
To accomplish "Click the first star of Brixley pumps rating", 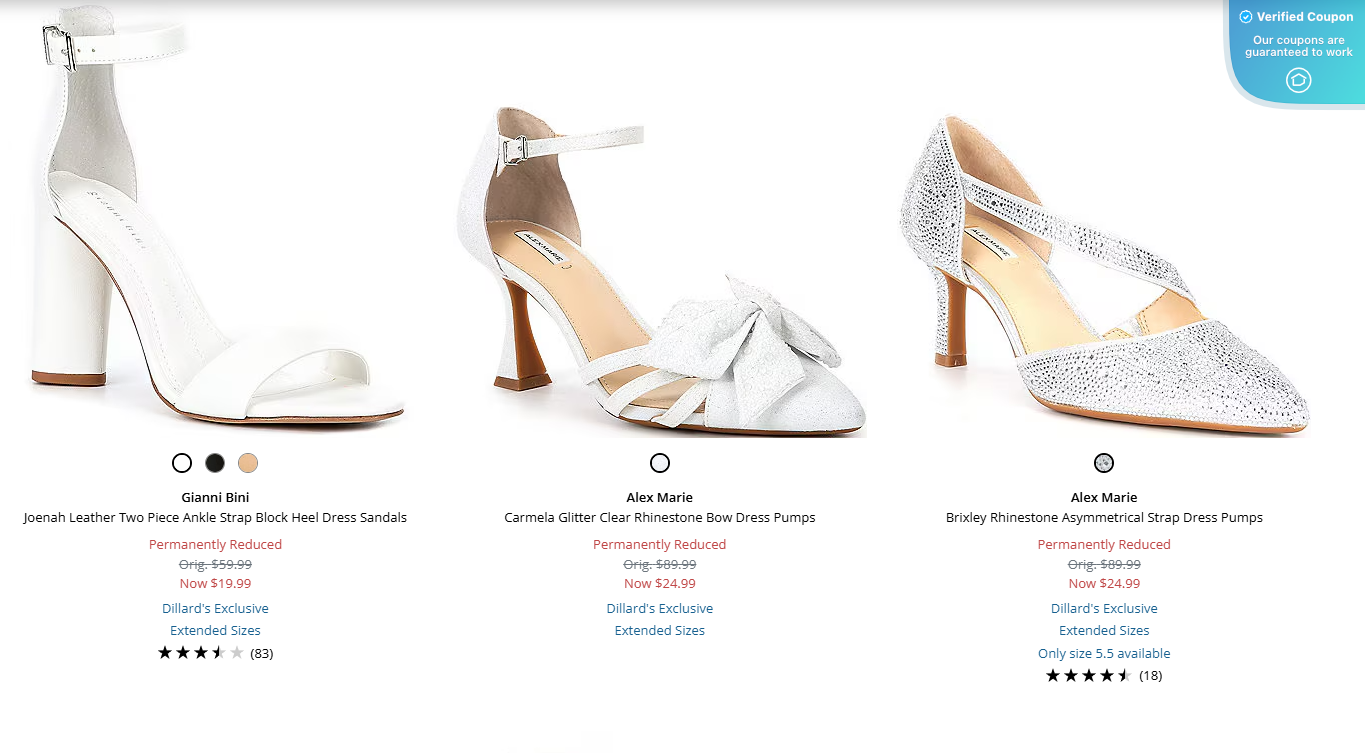I will point(1052,675).
